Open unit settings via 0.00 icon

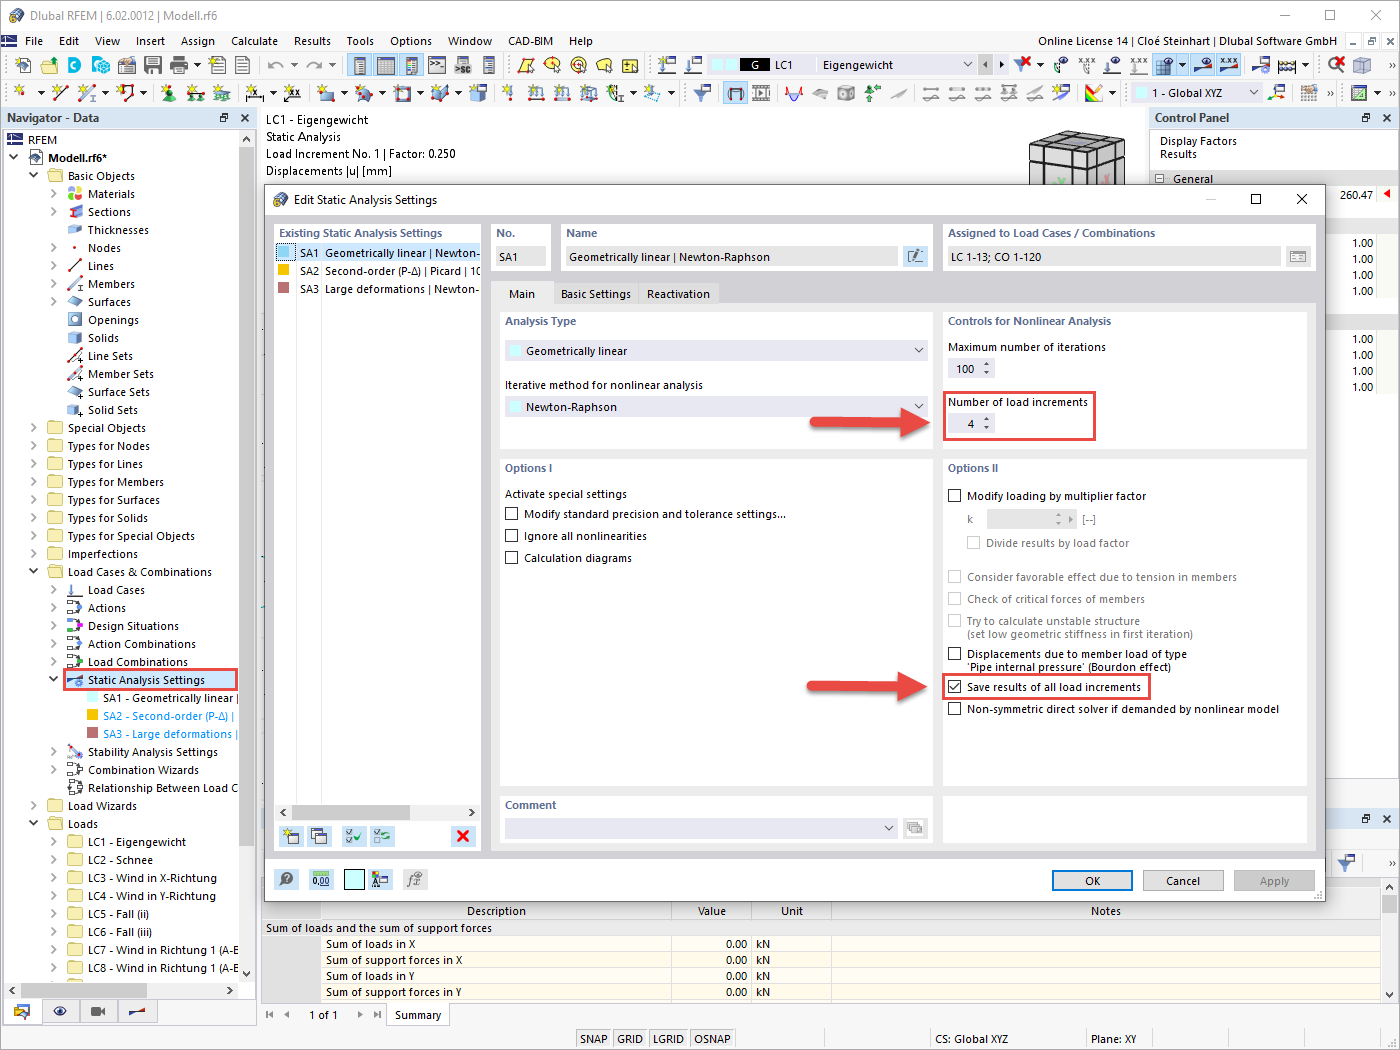point(322,879)
